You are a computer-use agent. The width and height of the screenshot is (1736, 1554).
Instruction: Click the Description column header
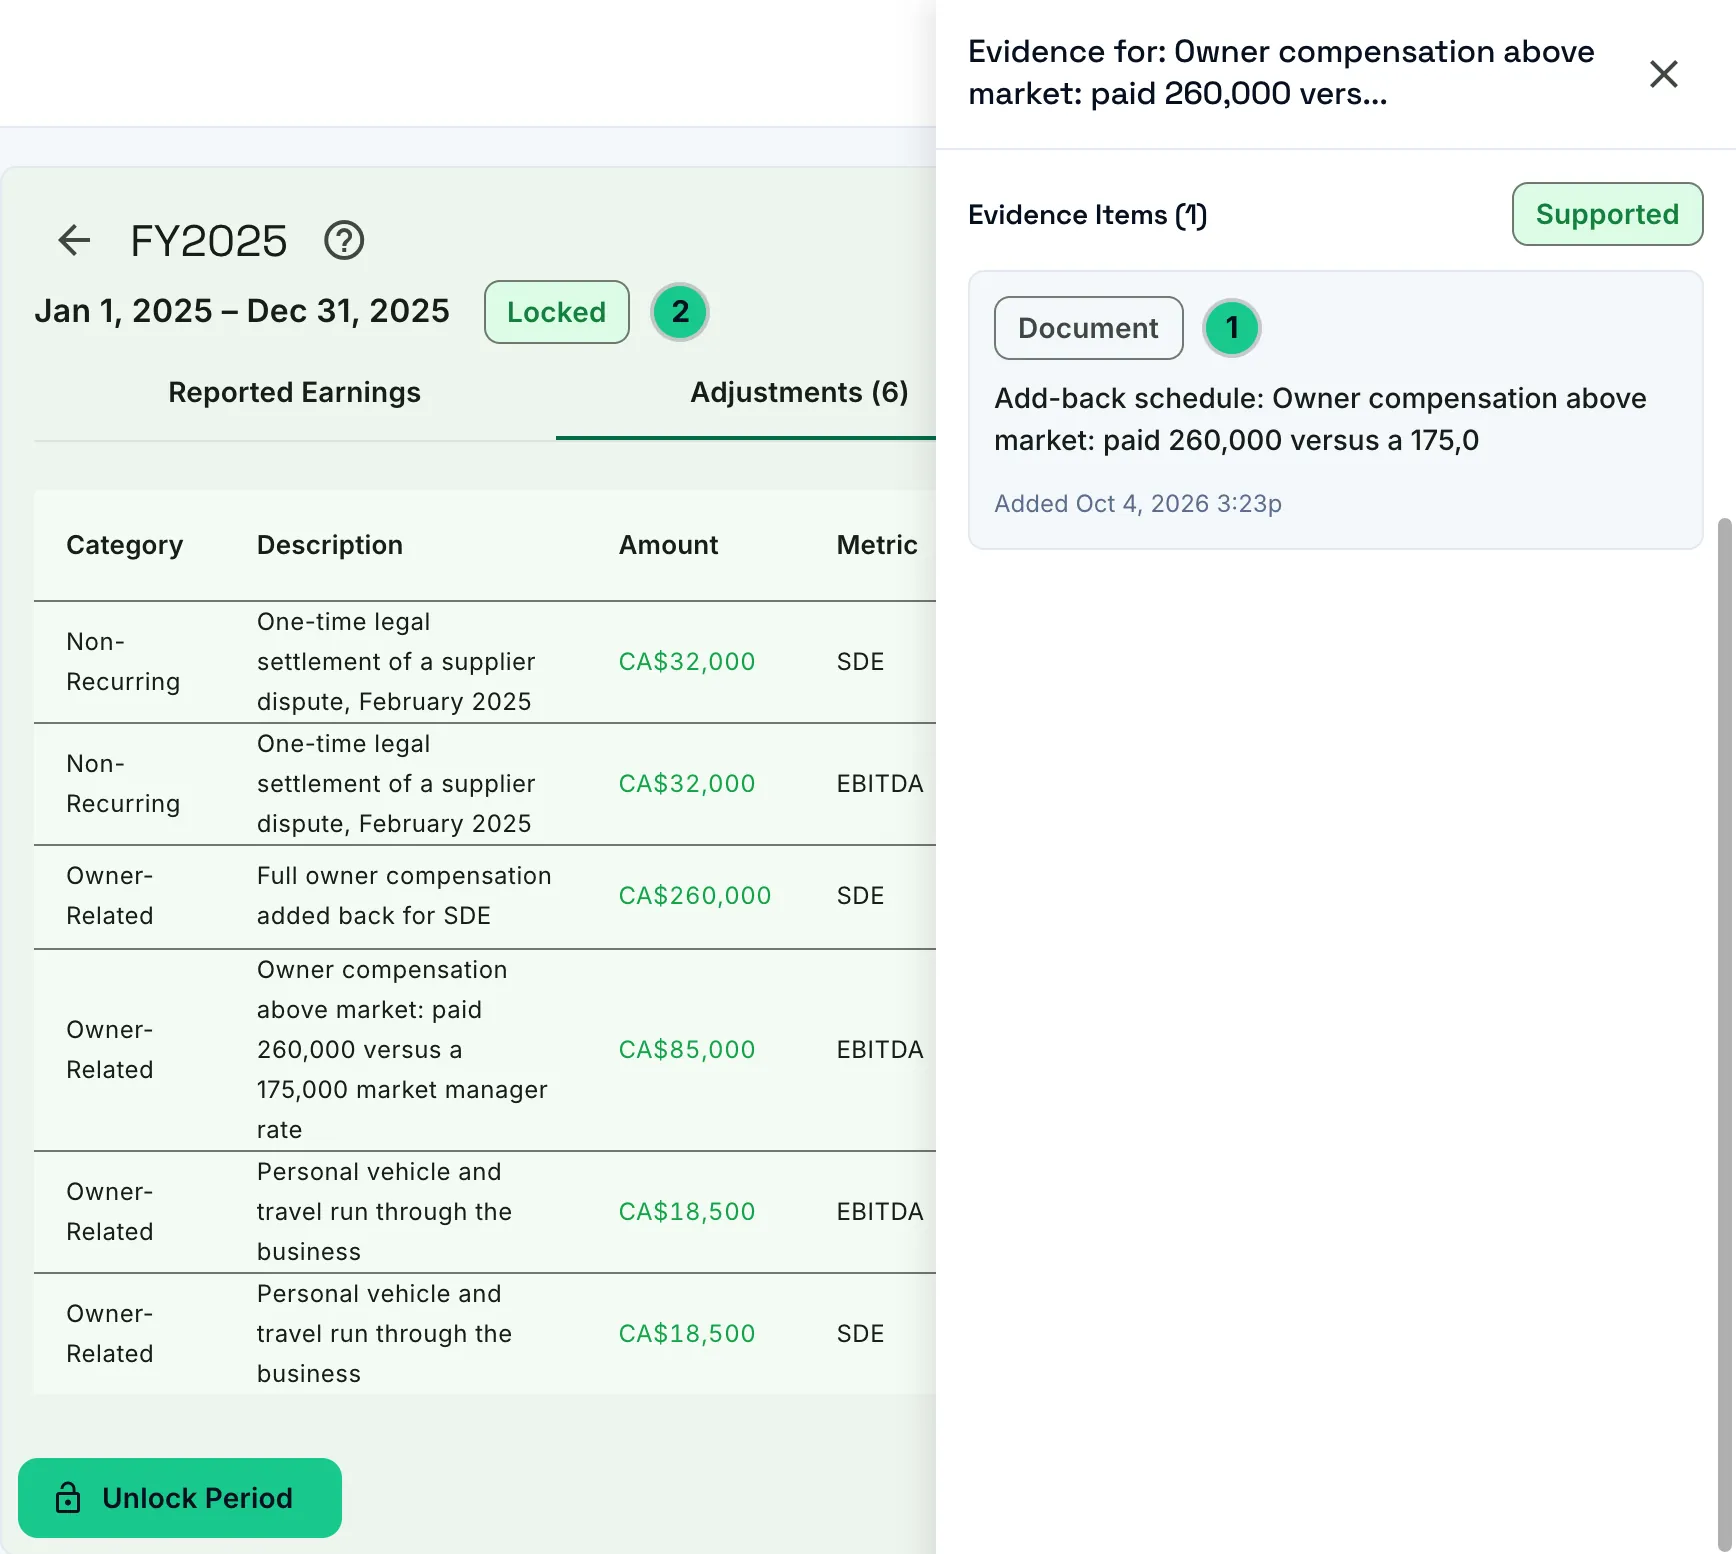330,545
